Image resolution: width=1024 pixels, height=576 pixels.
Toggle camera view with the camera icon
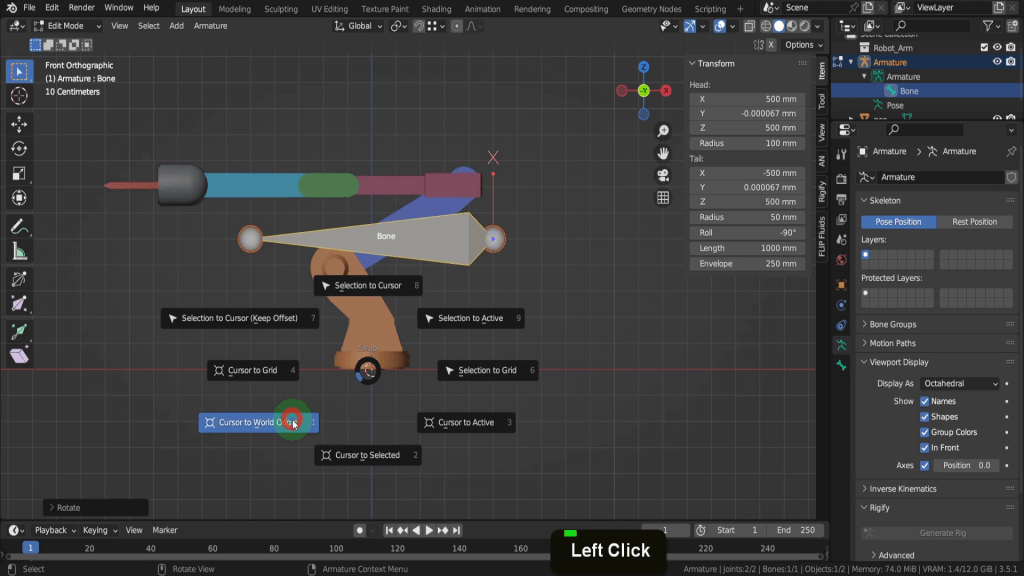pyautogui.click(x=663, y=175)
